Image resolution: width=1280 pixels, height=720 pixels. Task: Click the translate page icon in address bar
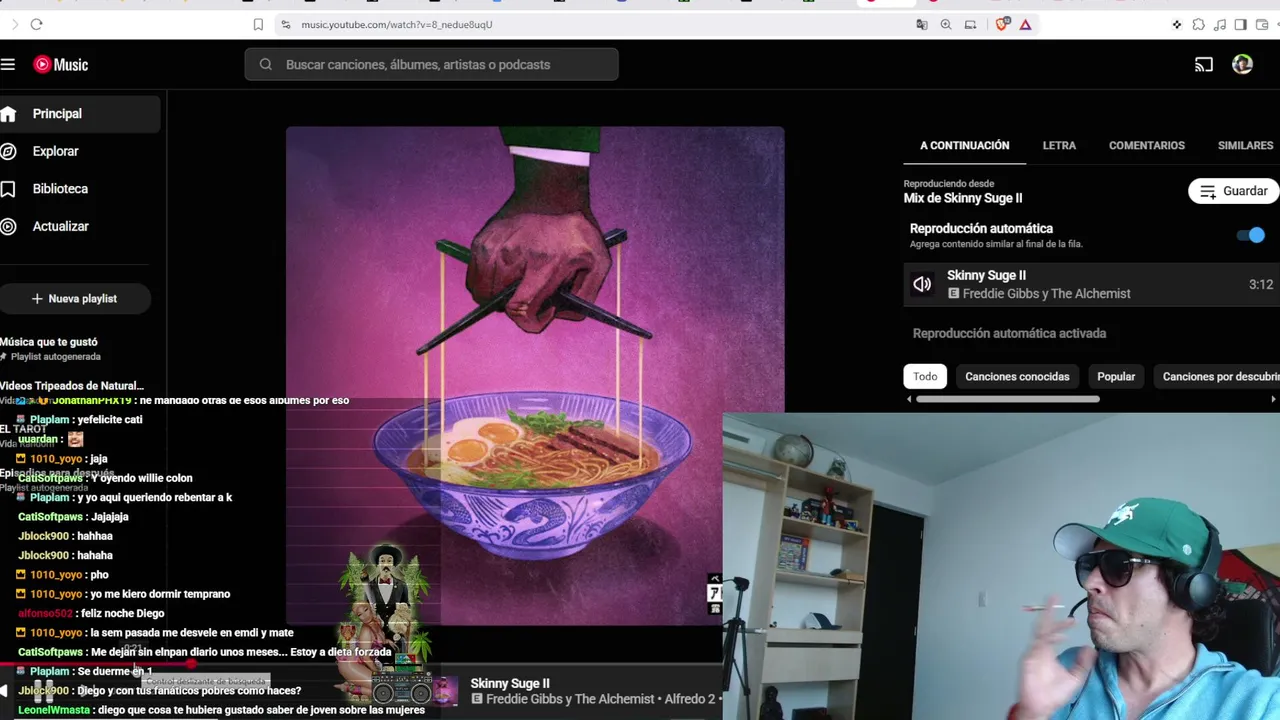click(922, 24)
